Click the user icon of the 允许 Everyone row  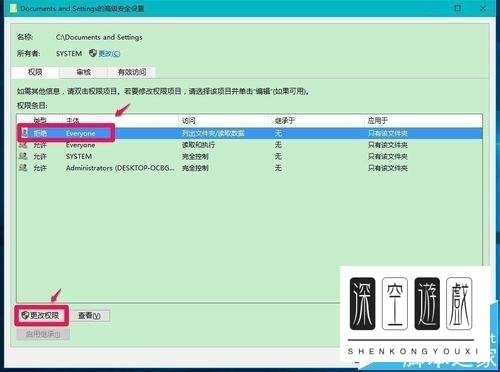23,145
